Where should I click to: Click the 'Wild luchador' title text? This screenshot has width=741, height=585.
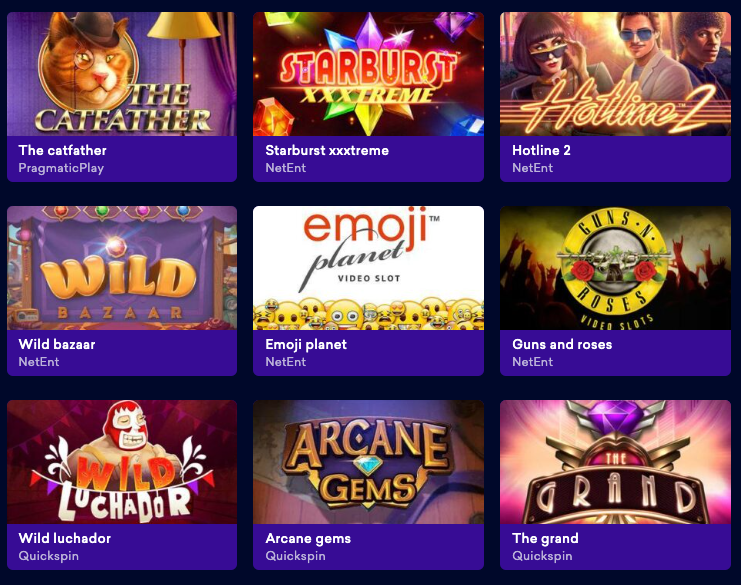tap(65, 538)
